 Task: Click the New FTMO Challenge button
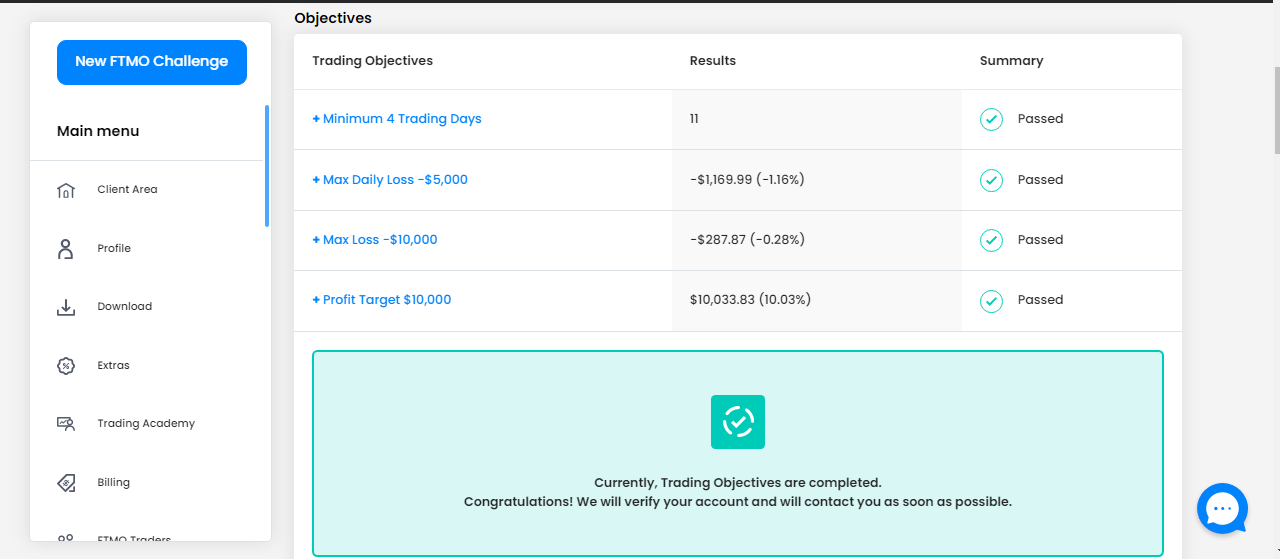click(x=152, y=62)
